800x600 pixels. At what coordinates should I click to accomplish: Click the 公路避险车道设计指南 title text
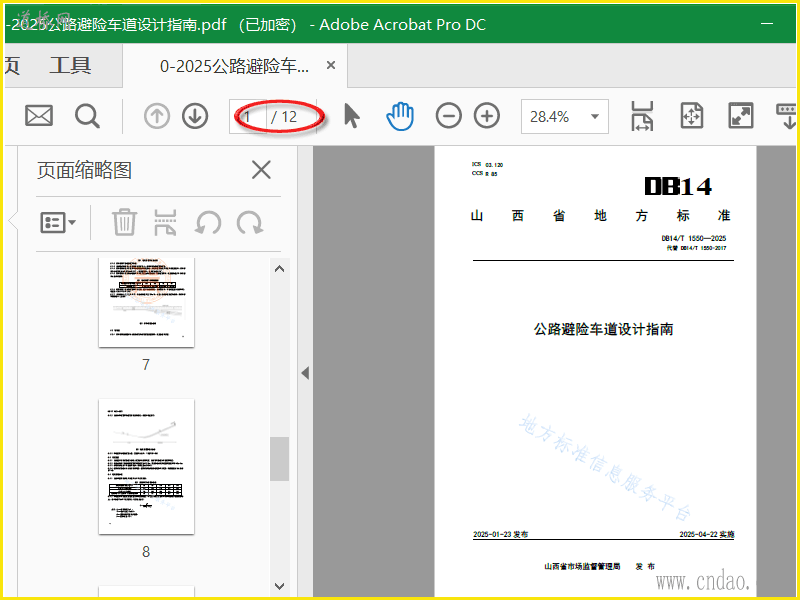604,330
